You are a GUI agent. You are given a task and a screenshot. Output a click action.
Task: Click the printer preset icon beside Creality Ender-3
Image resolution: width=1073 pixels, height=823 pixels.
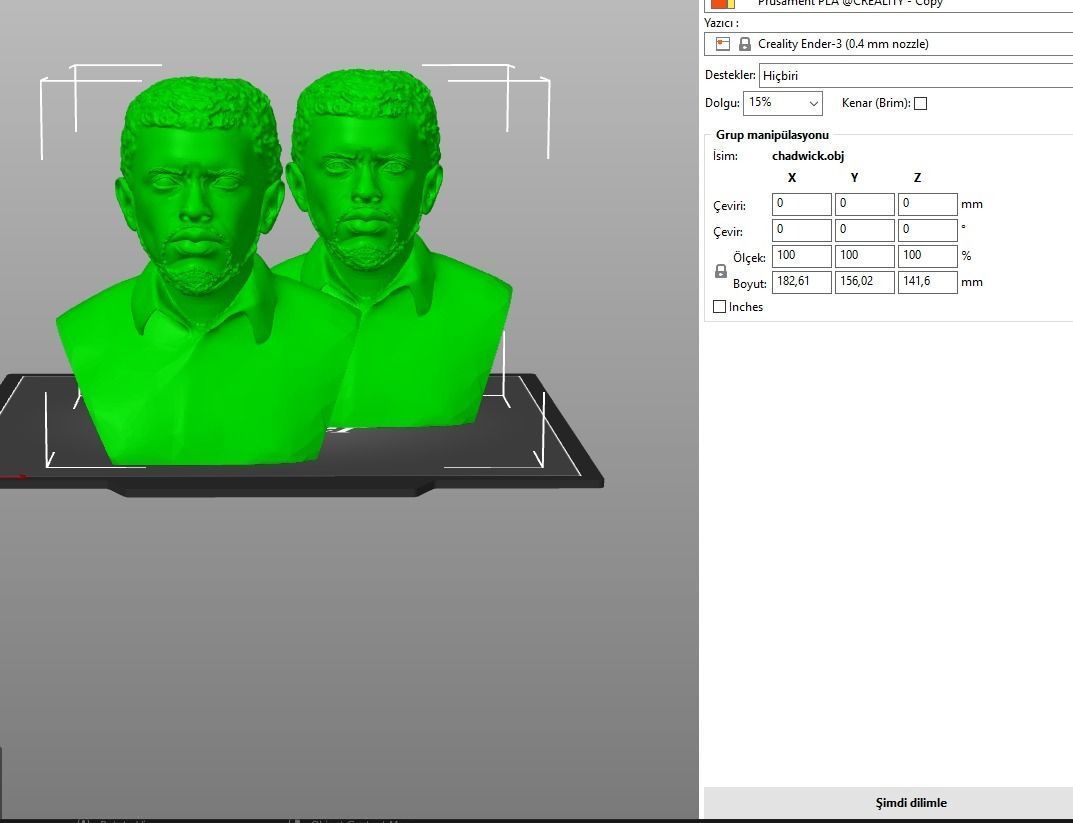click(x=723, y=44)
